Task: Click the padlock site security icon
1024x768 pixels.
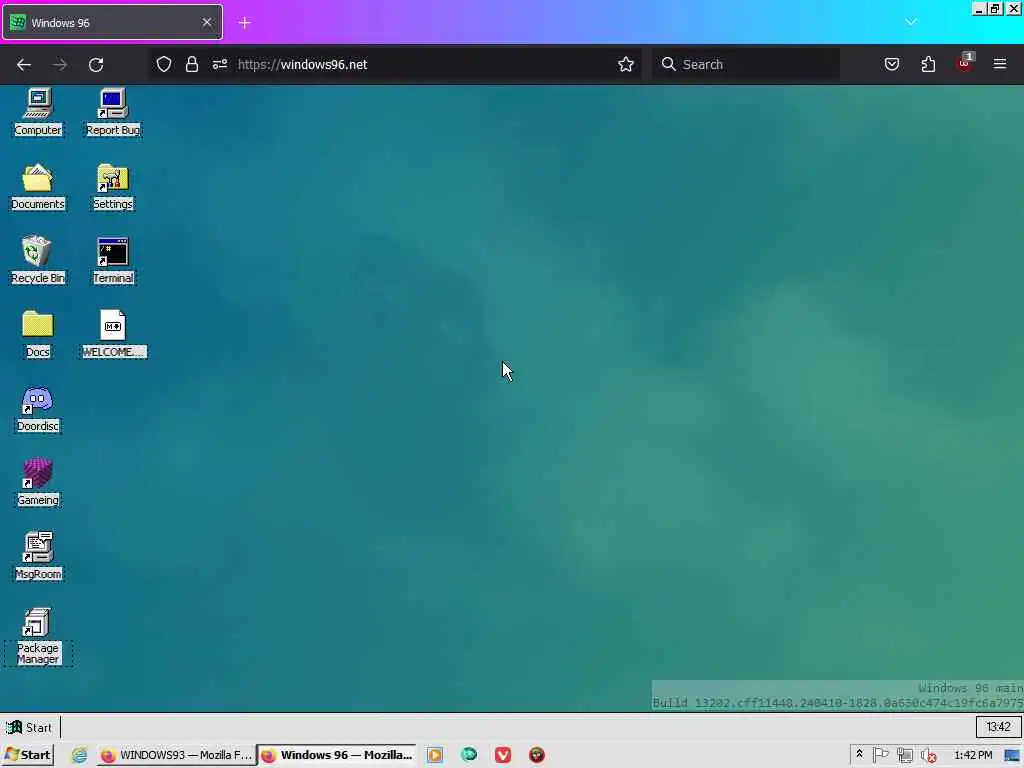Action: (x=191, y=64)
